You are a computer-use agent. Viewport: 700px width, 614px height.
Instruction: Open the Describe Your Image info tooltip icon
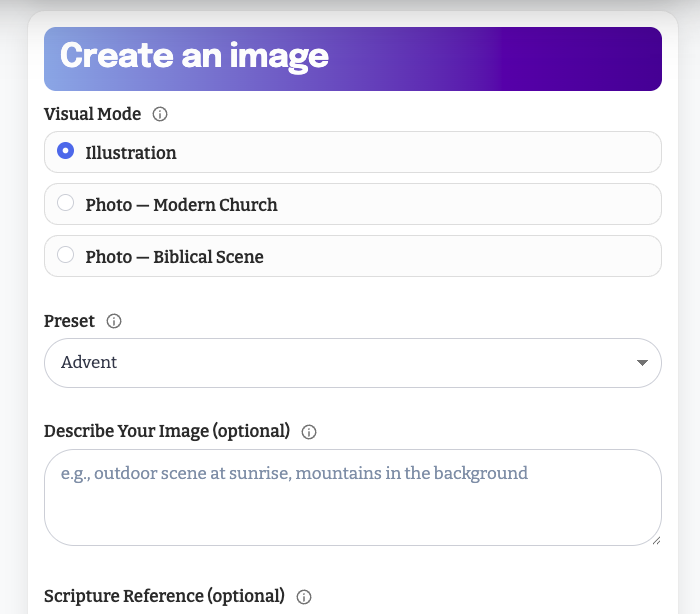[x=309, y=432]
